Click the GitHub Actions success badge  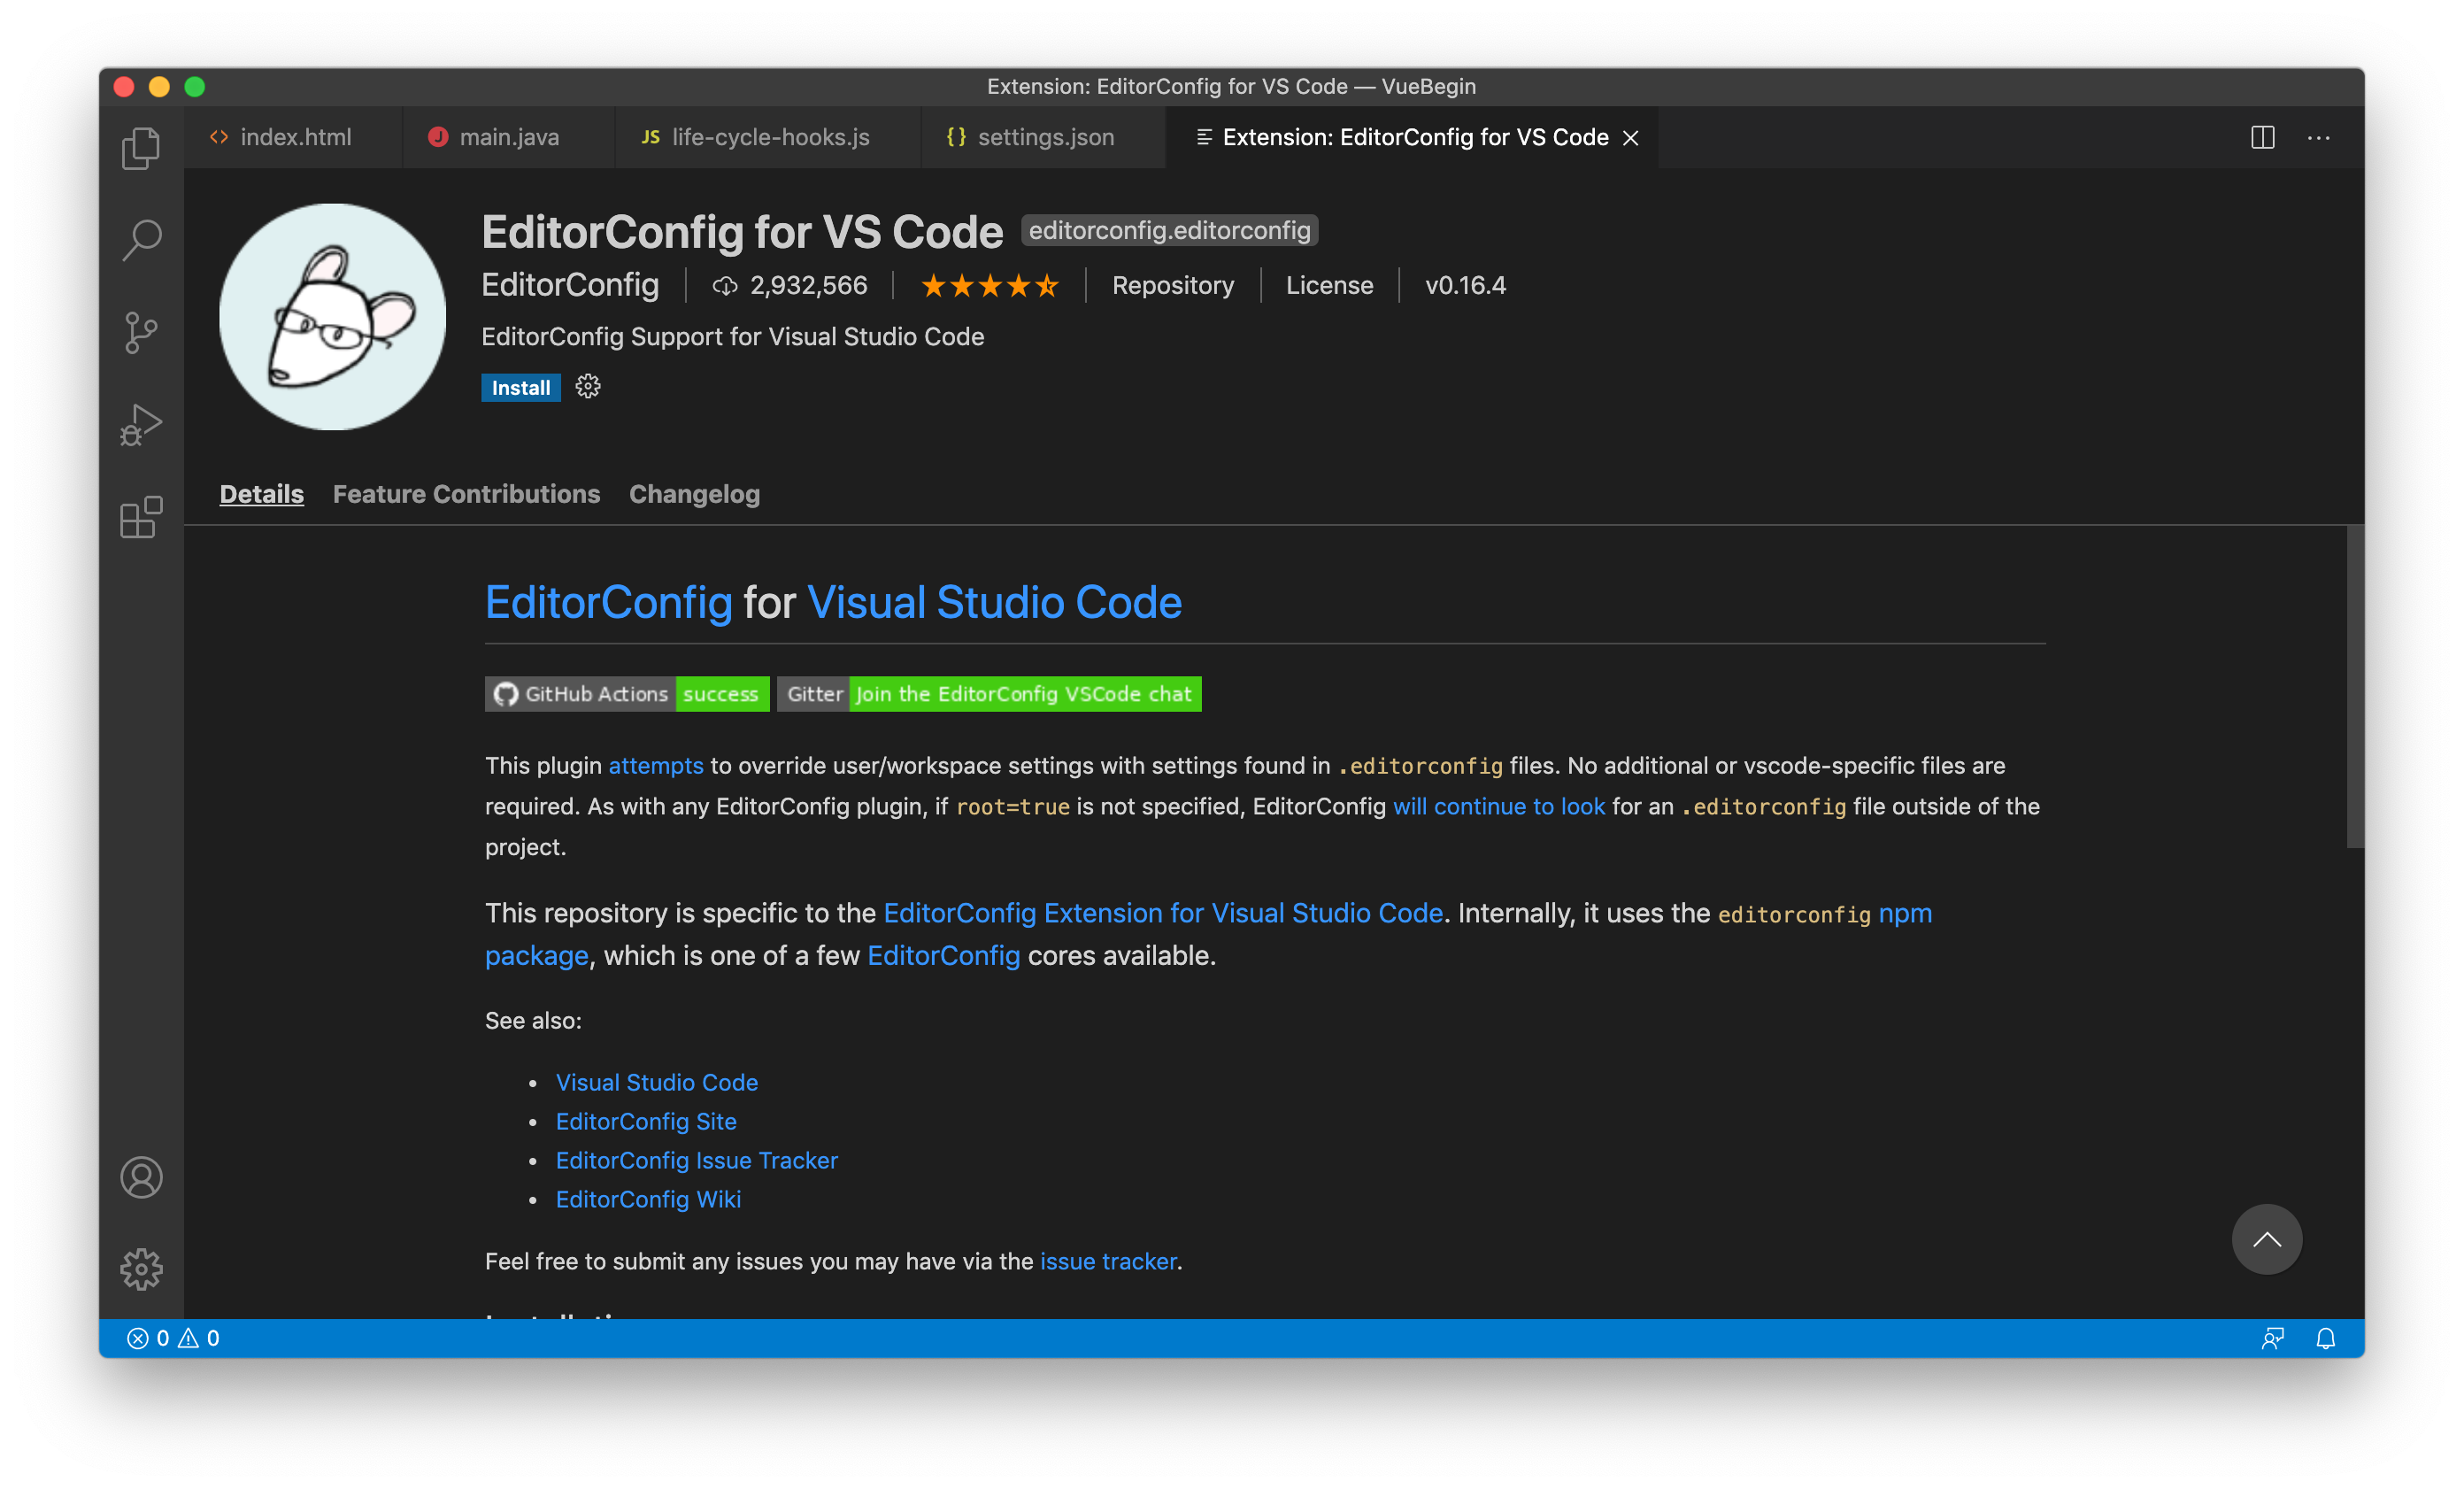pos(627,694)
